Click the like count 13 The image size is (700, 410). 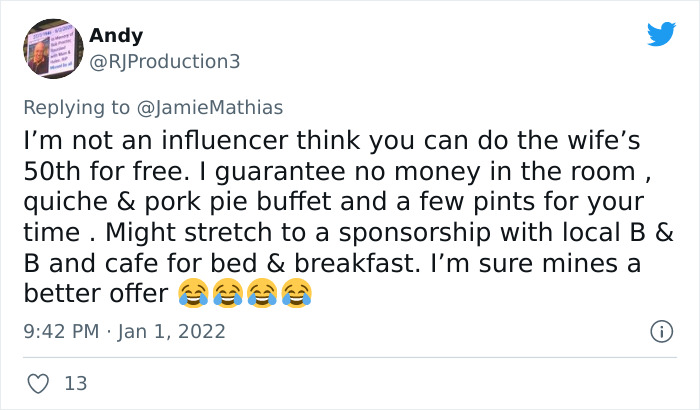coord(74,382)
